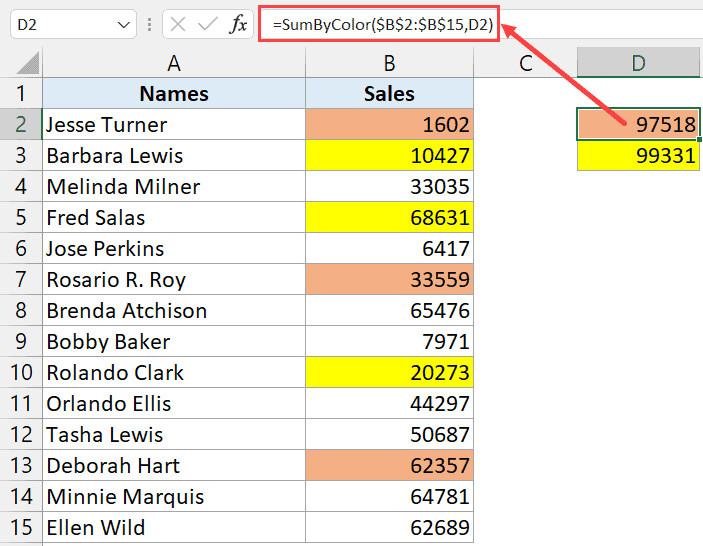The height and width of the screenshot is (546, 703).
Task: Select the orange cell with 62357
Action: (x=389, y=466)
